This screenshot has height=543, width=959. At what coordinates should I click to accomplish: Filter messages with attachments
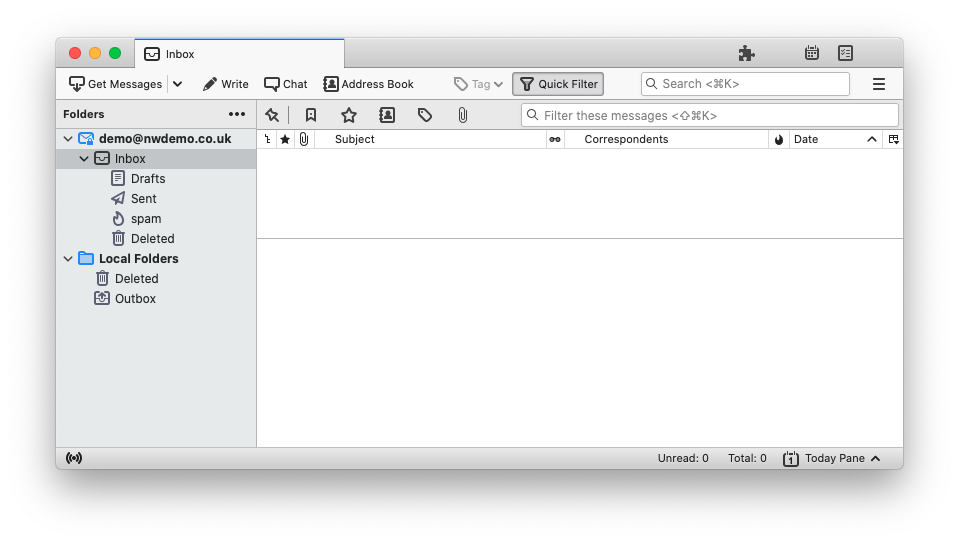462,115
